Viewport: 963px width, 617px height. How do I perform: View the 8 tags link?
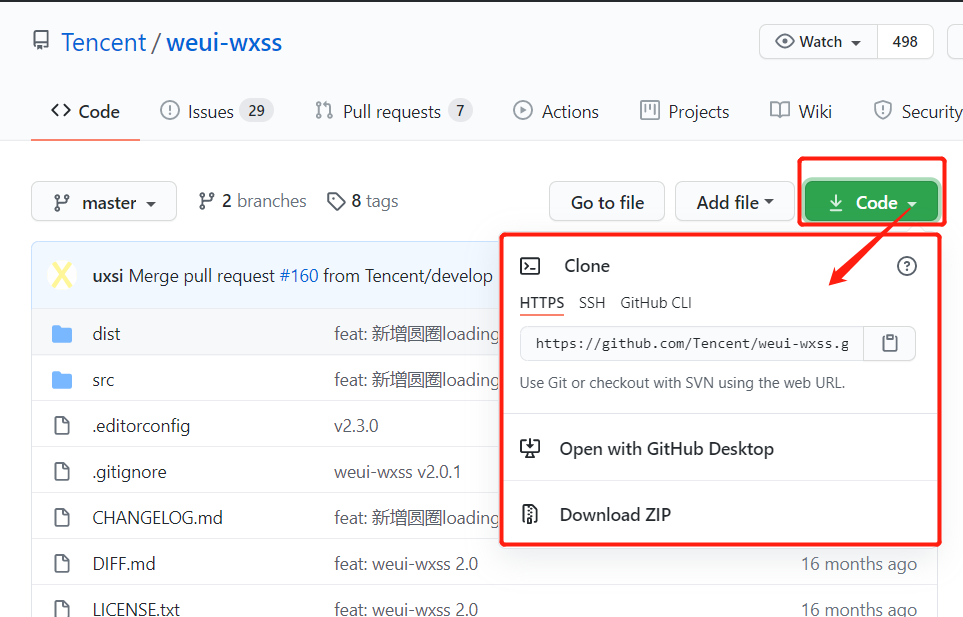(x=363, y=201)
